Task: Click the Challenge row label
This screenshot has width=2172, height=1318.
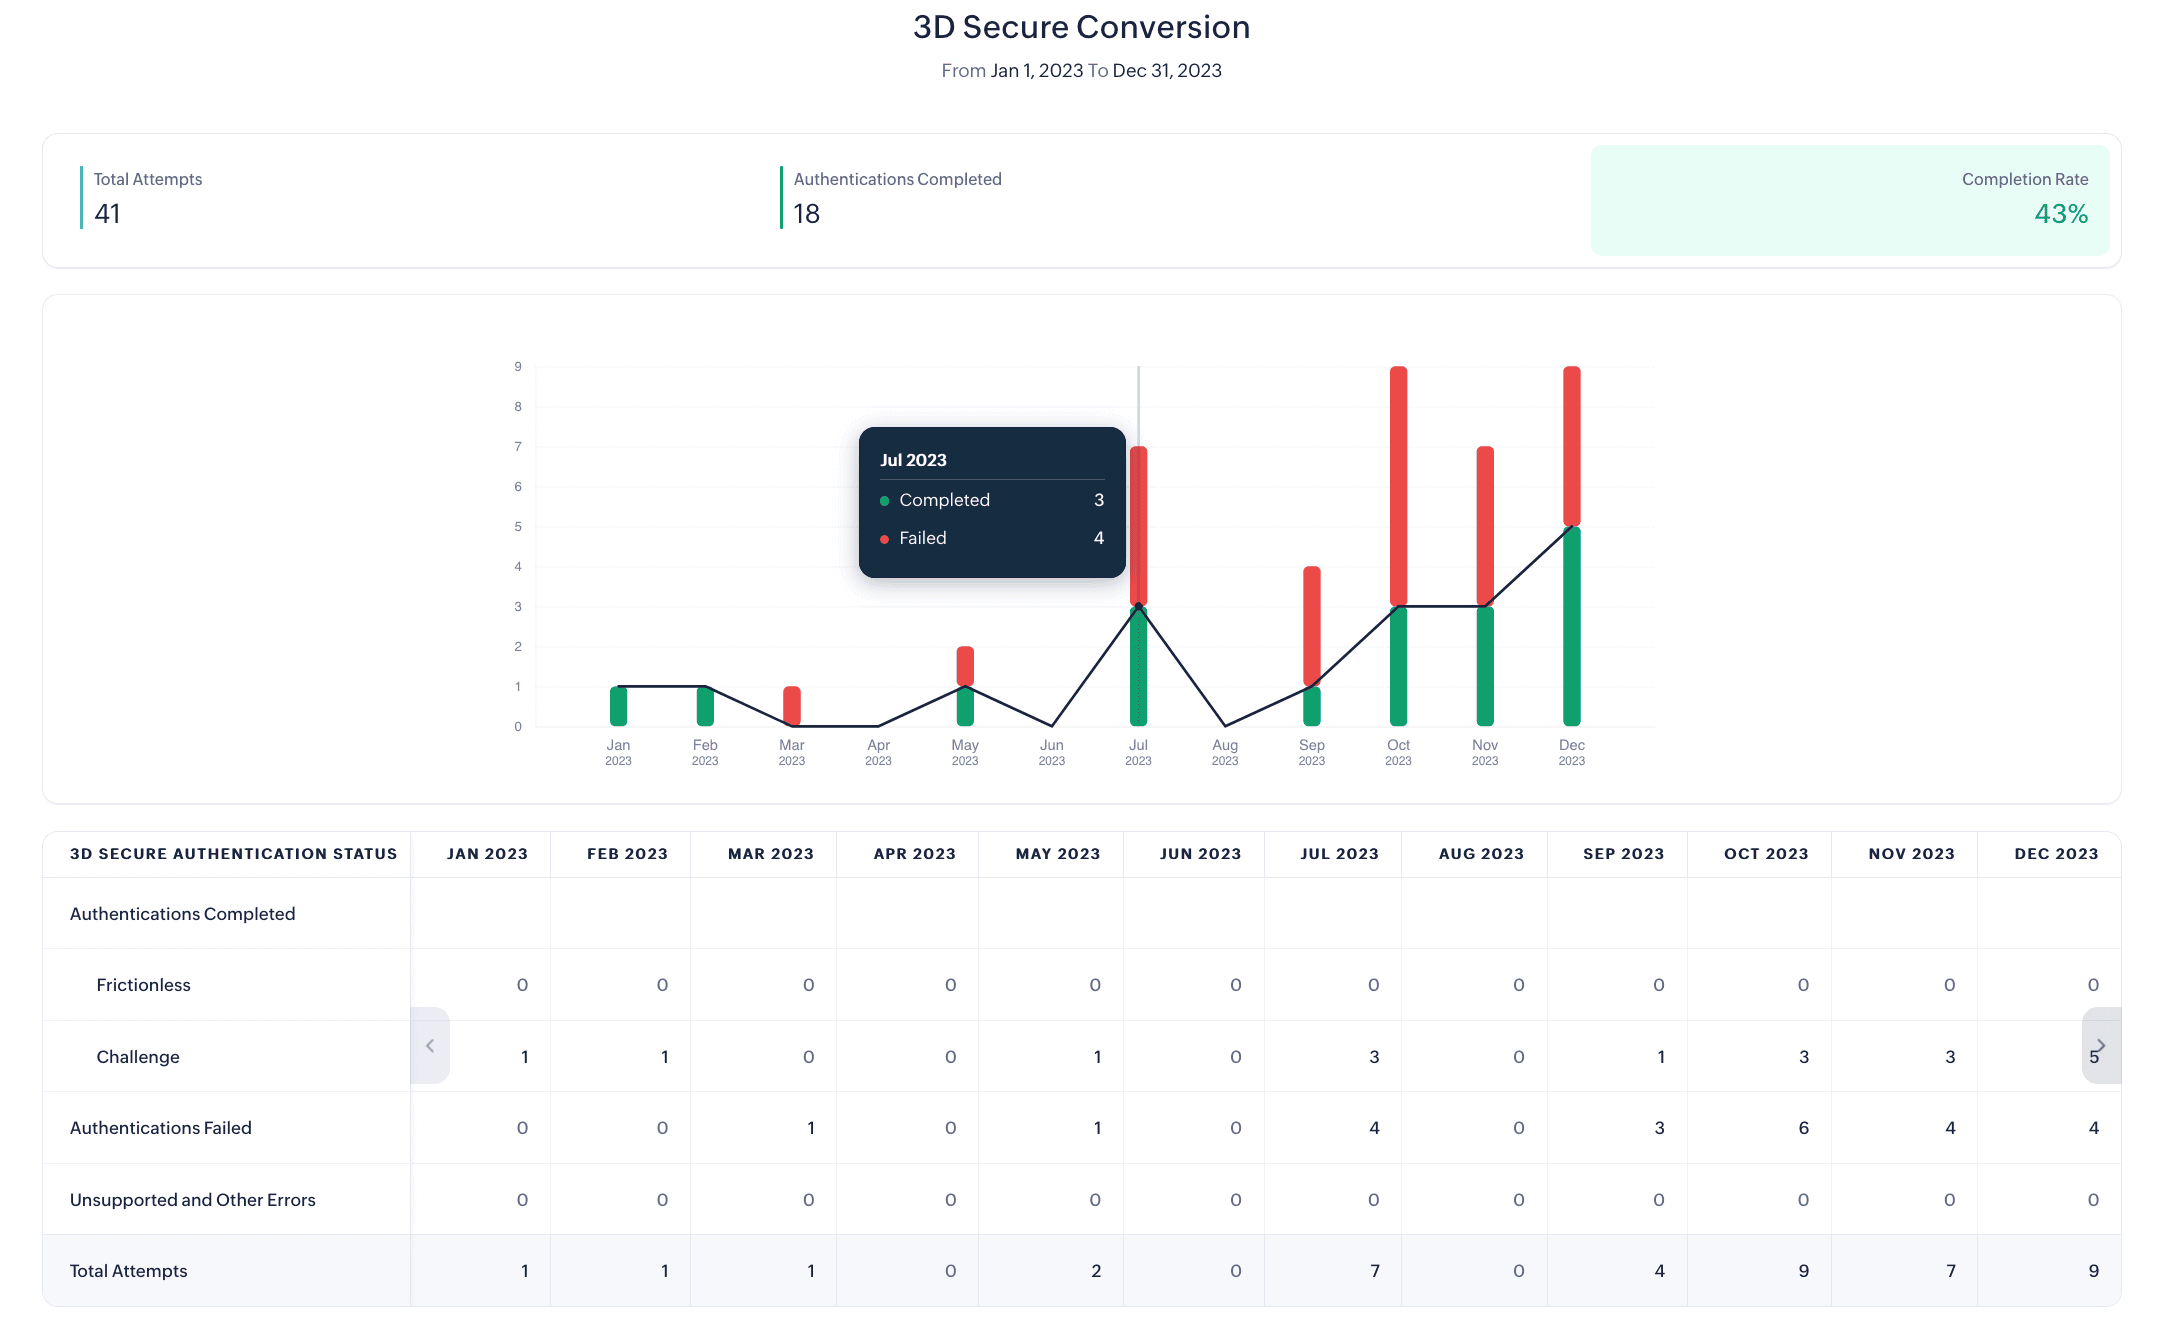Action: [x=138, y=1057]
